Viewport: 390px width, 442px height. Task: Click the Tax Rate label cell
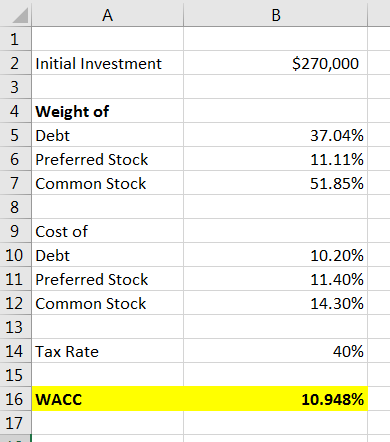[x=107, y=351]
